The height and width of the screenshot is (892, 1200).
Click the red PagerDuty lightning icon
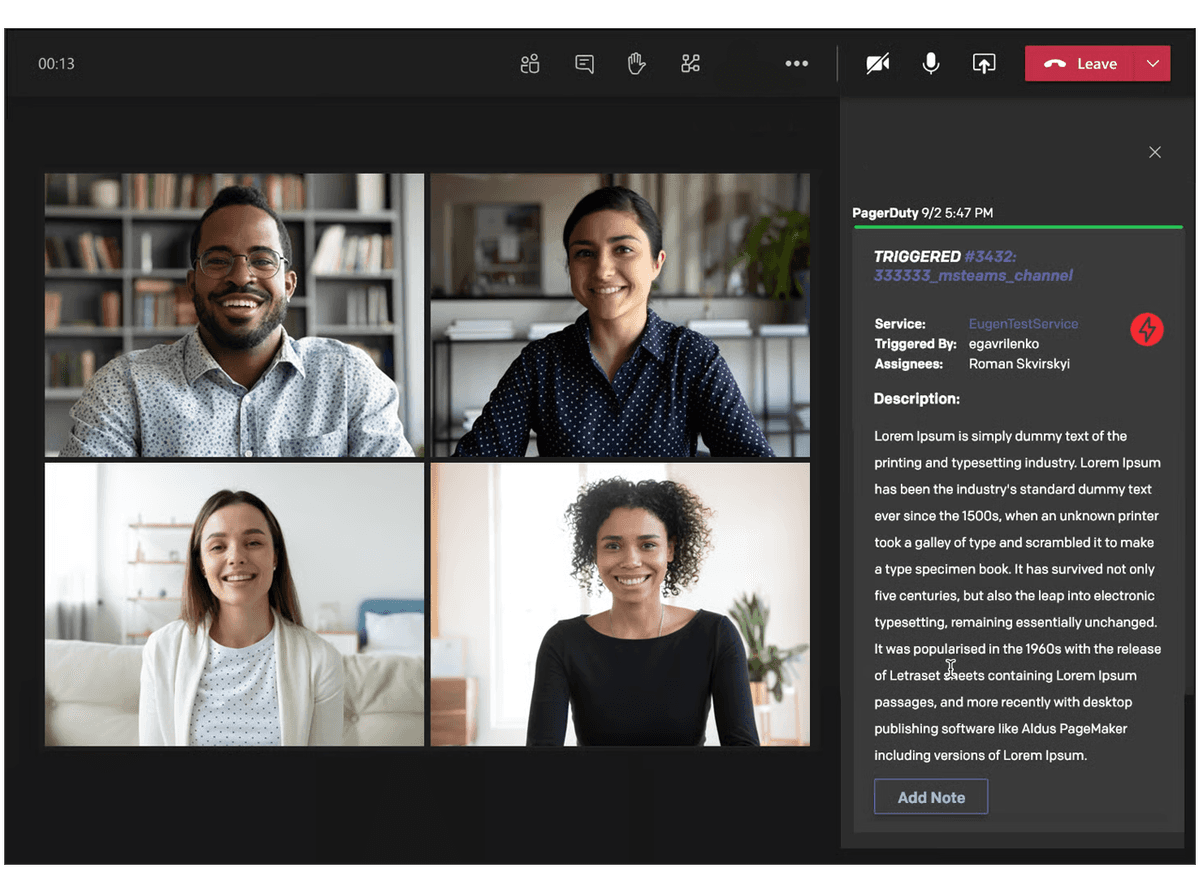pos(1146,329)
